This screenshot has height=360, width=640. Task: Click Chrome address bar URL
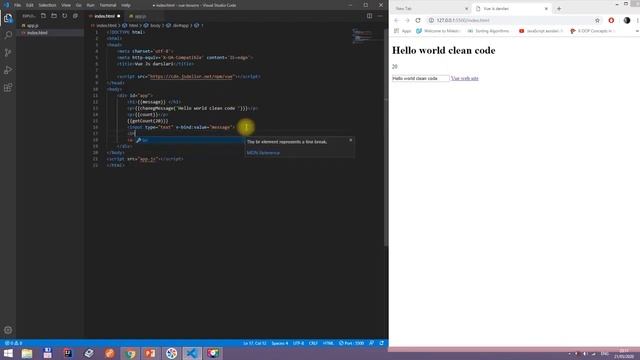[x=463, y=20]
